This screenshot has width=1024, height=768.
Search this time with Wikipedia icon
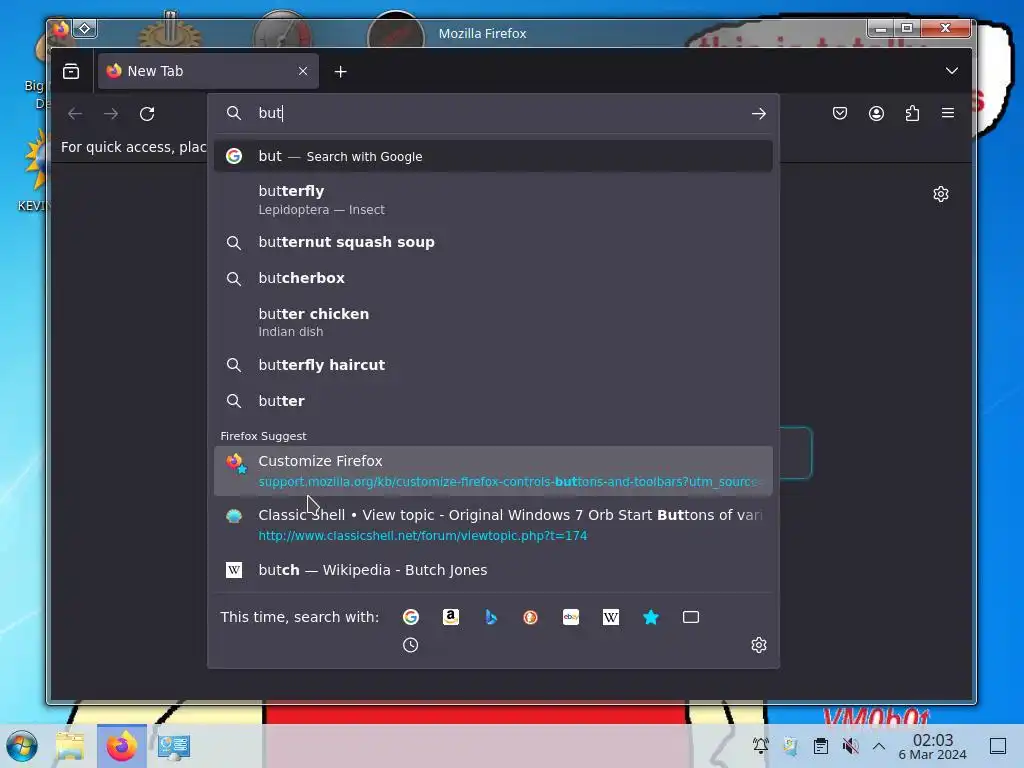coord(611,617)
